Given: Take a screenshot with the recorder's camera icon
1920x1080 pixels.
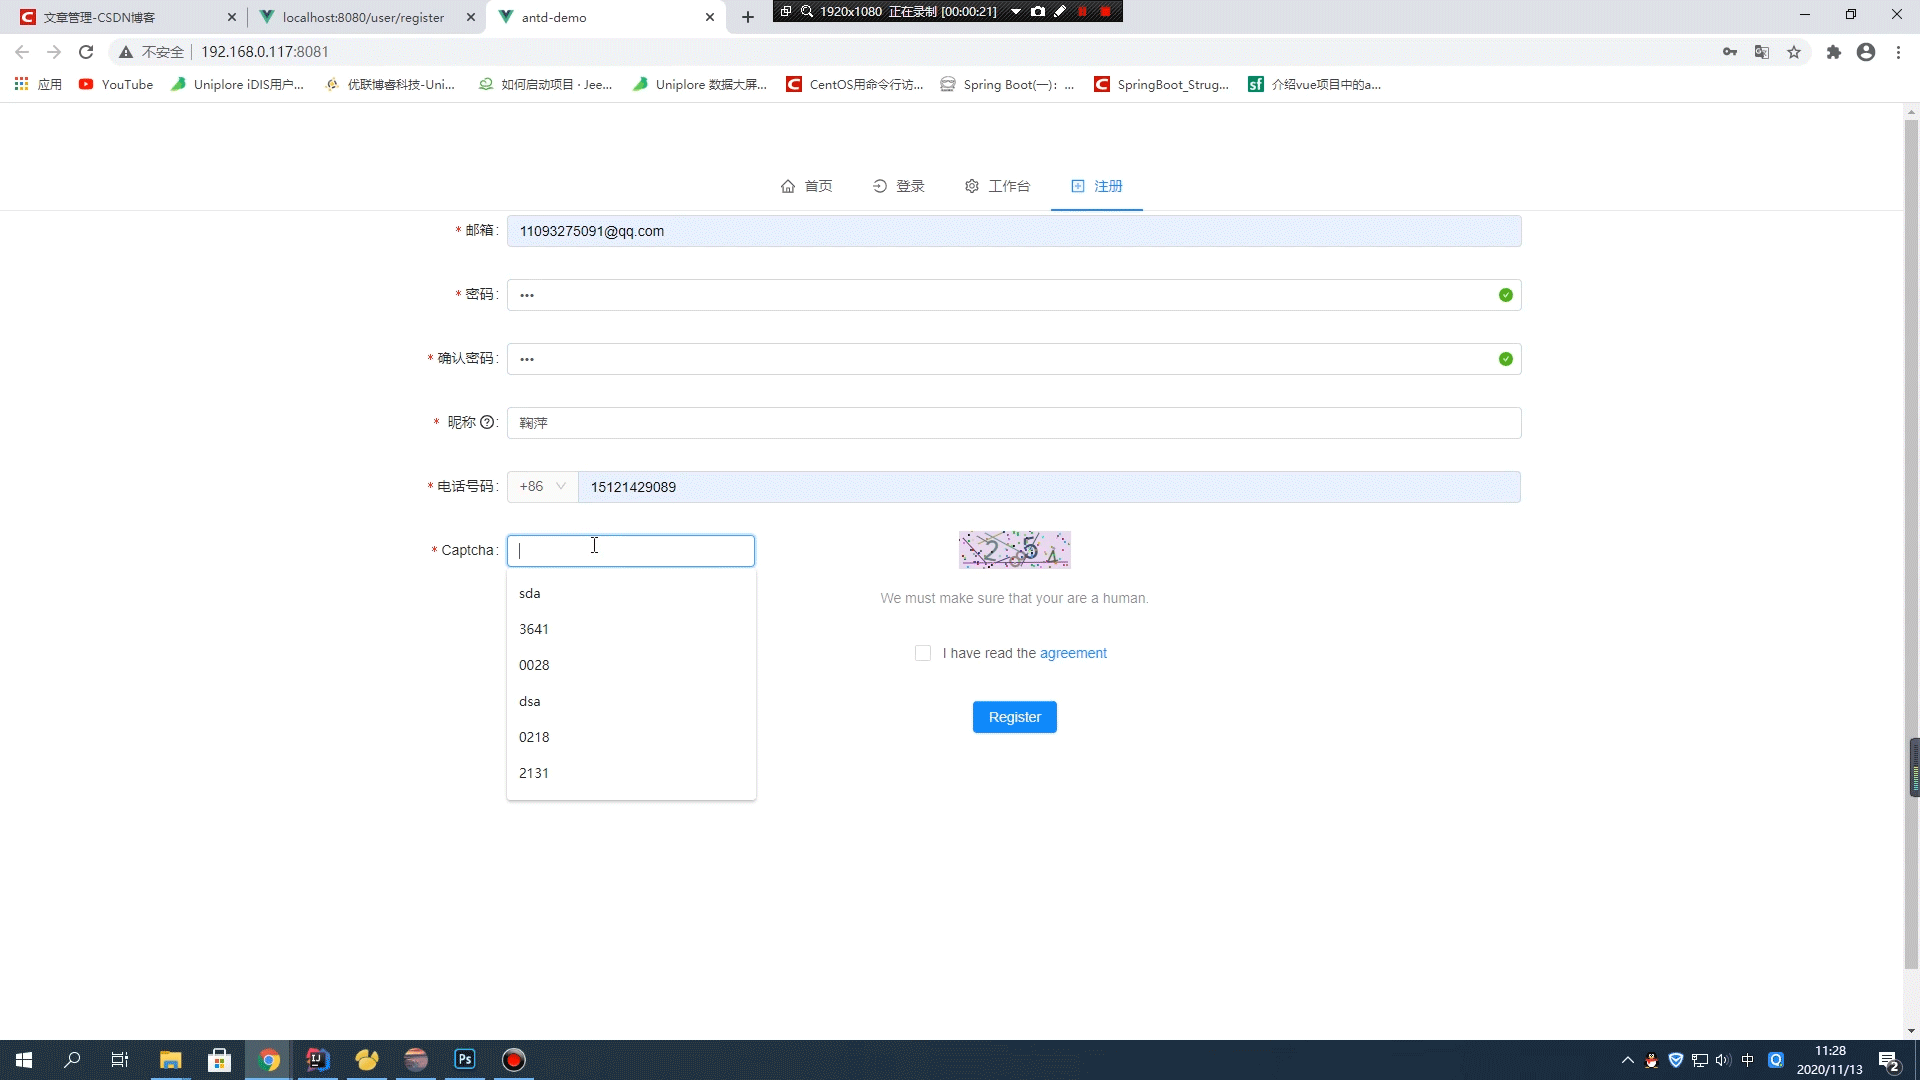Looking at the screenshot, I should (x=1040, y=11).
